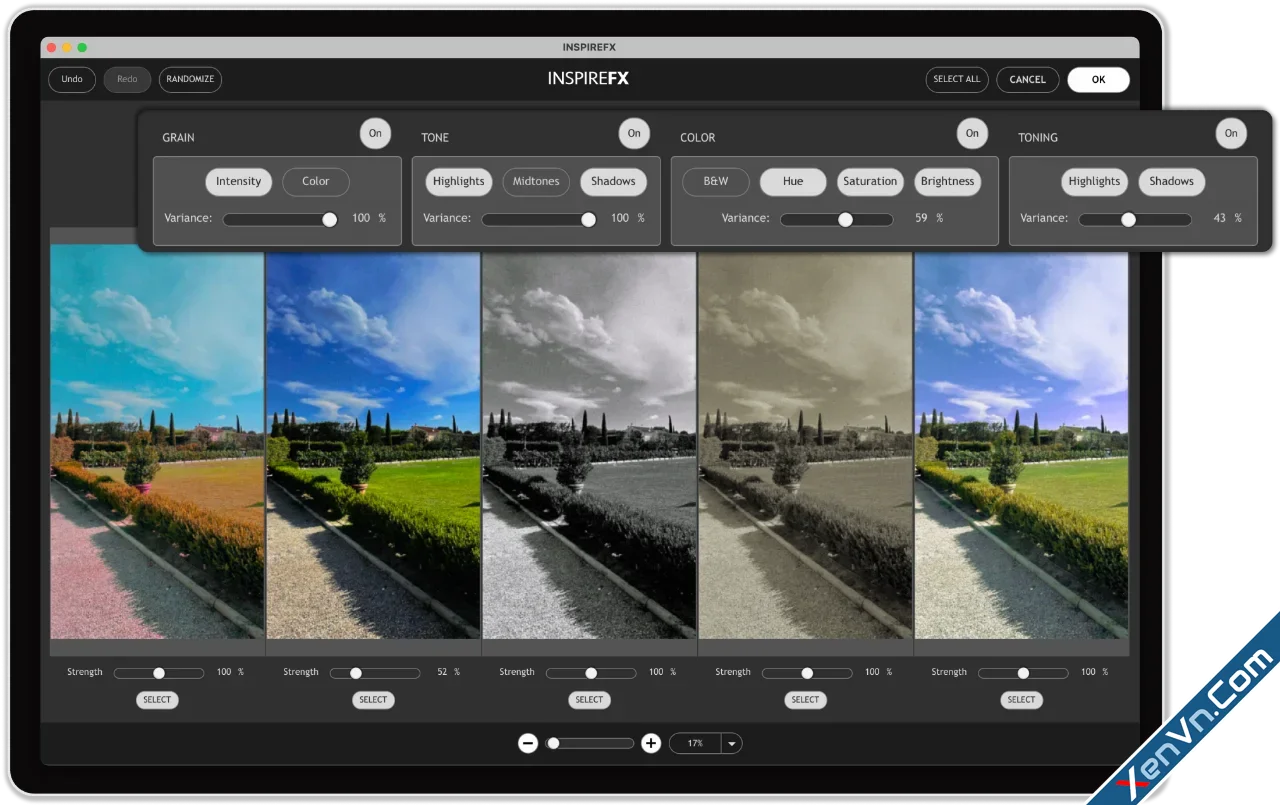
Task: Click the RANDOMIZE button
Action: (190, 79)
